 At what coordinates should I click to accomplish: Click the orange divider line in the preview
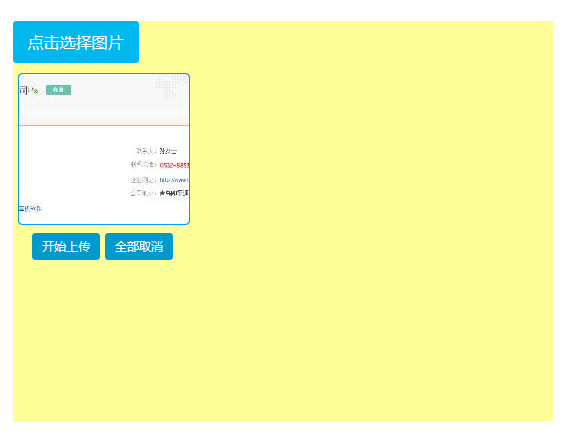coord(104,125)
